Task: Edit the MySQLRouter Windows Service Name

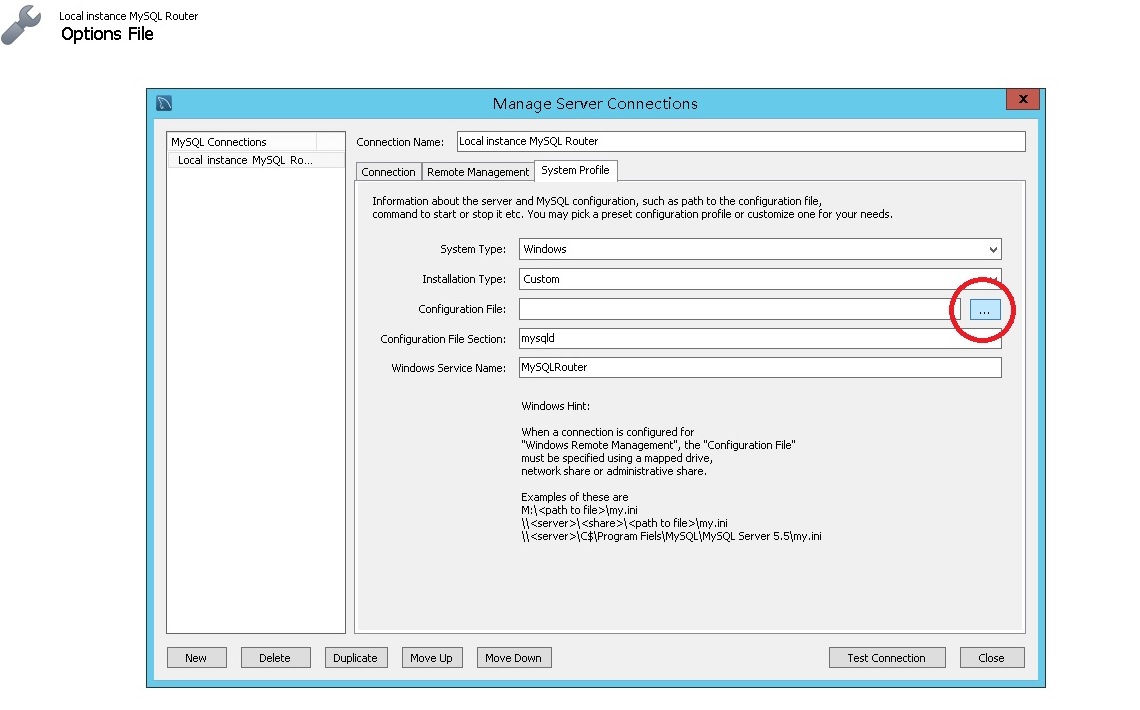Action: pyautogui.click(x=758, y=367)
